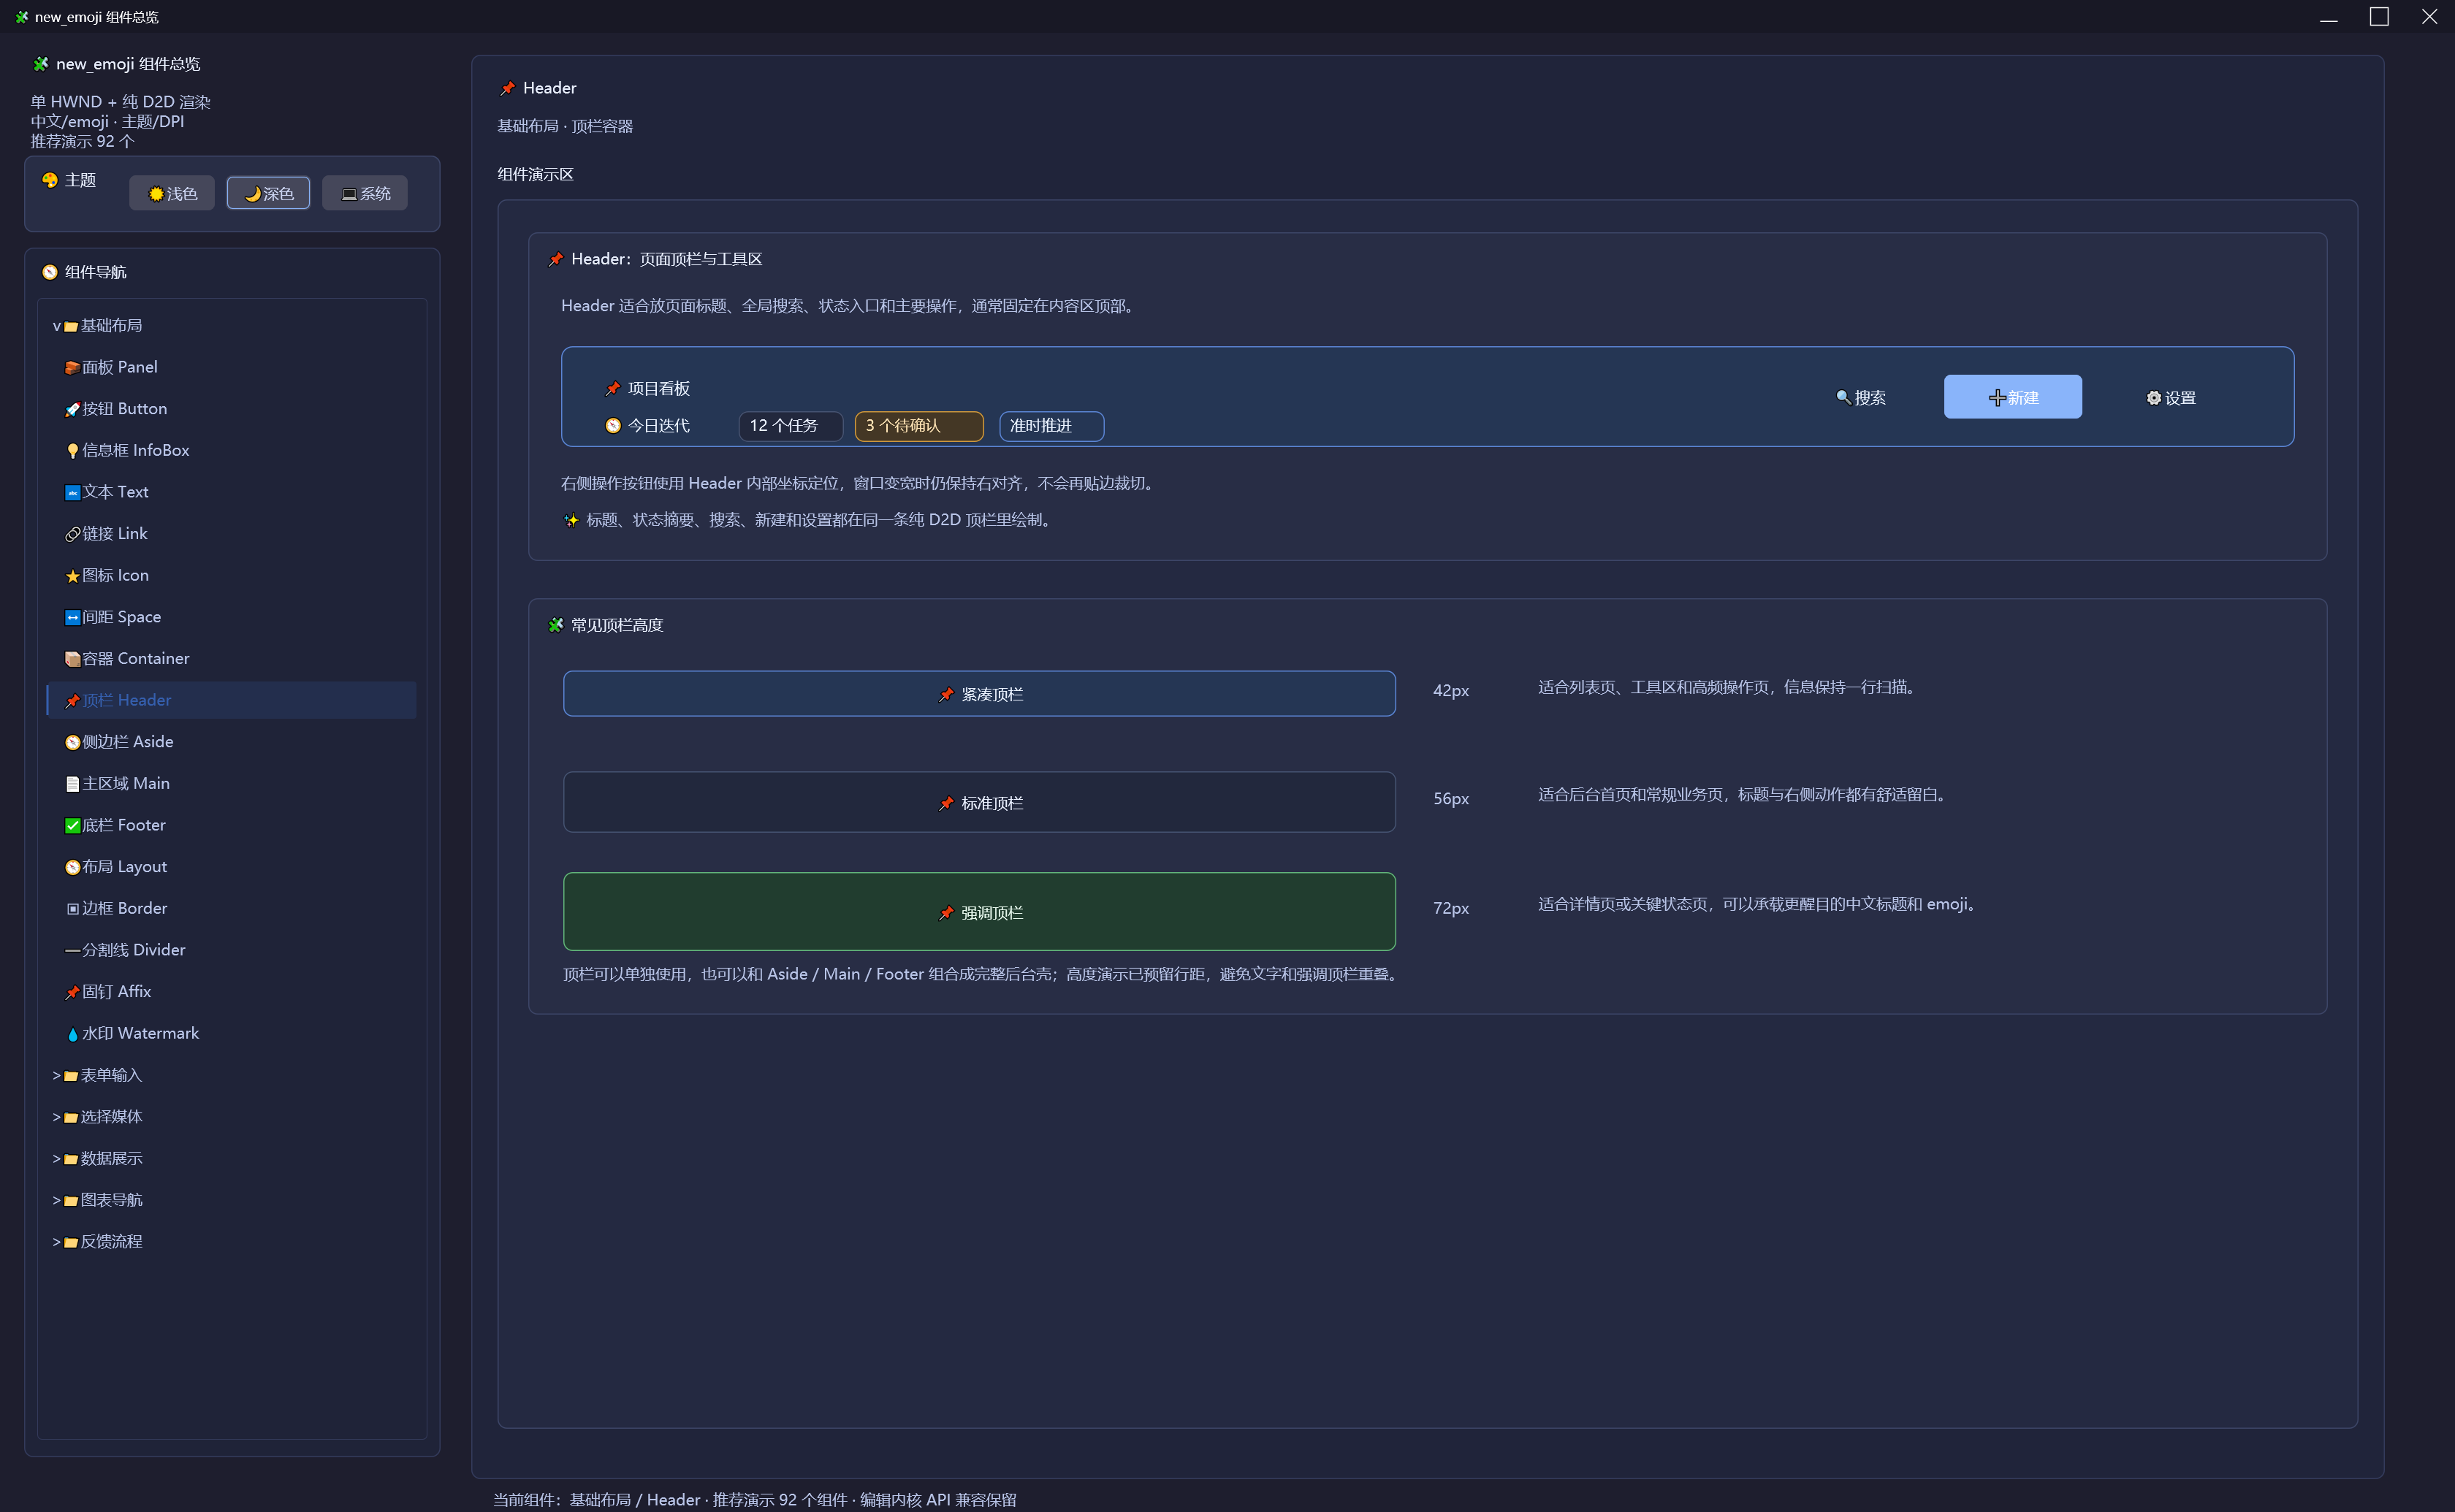Click the page icon beside 主区域 Main

pyautogui.click(x=72, y=784)
